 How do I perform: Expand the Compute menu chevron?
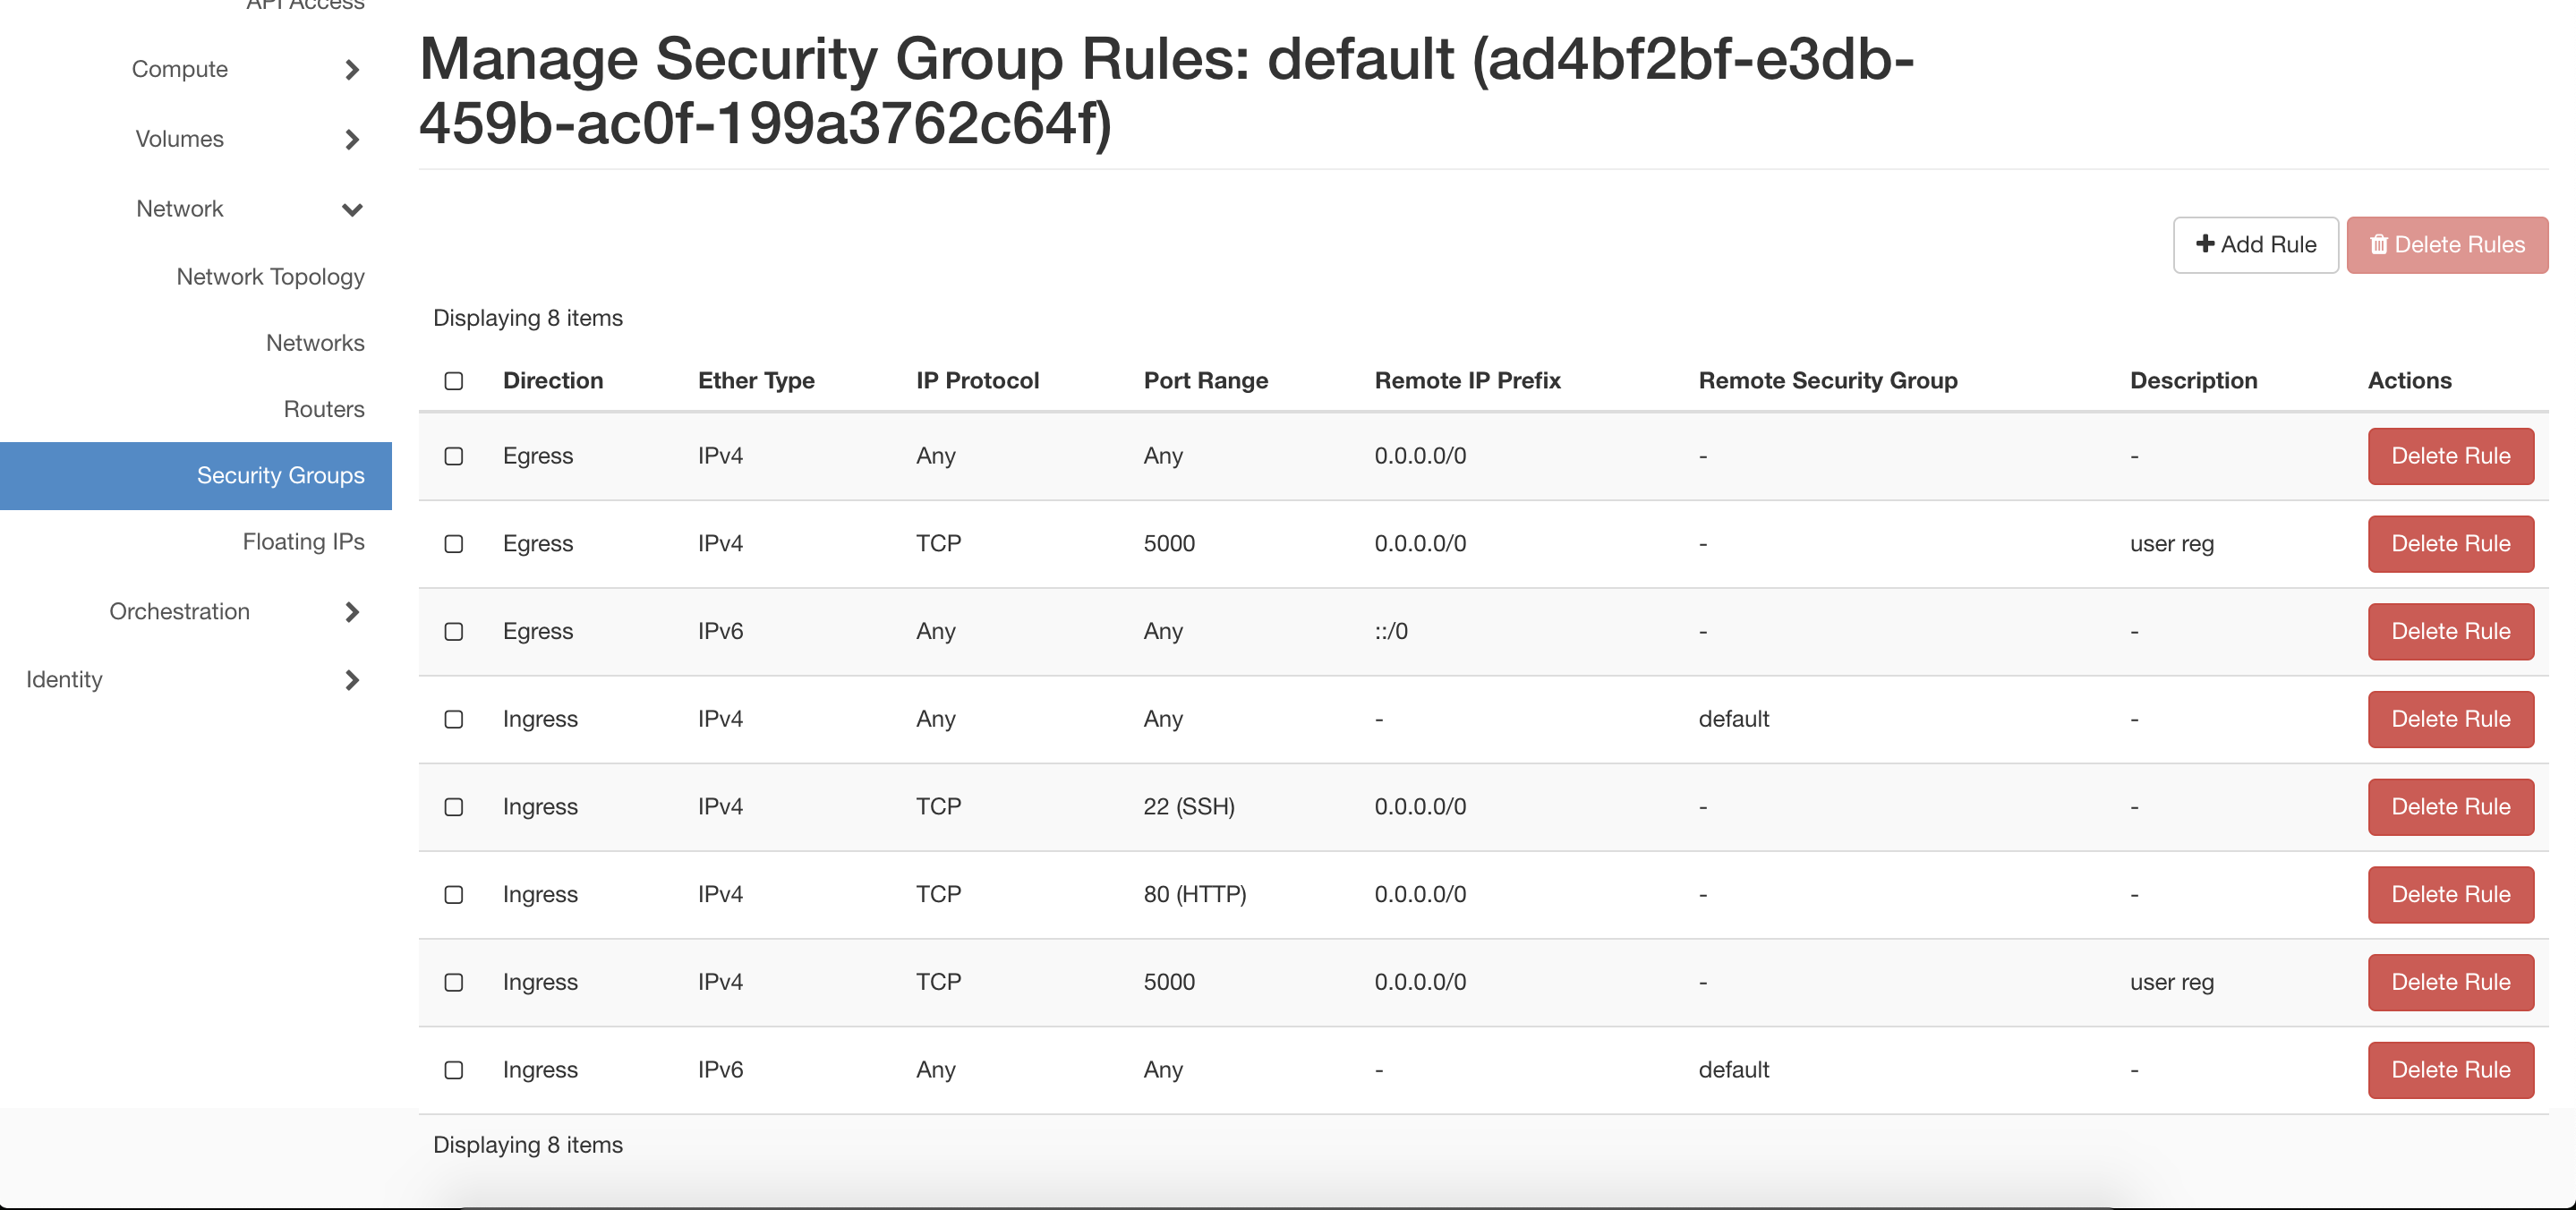pos(351,70)
